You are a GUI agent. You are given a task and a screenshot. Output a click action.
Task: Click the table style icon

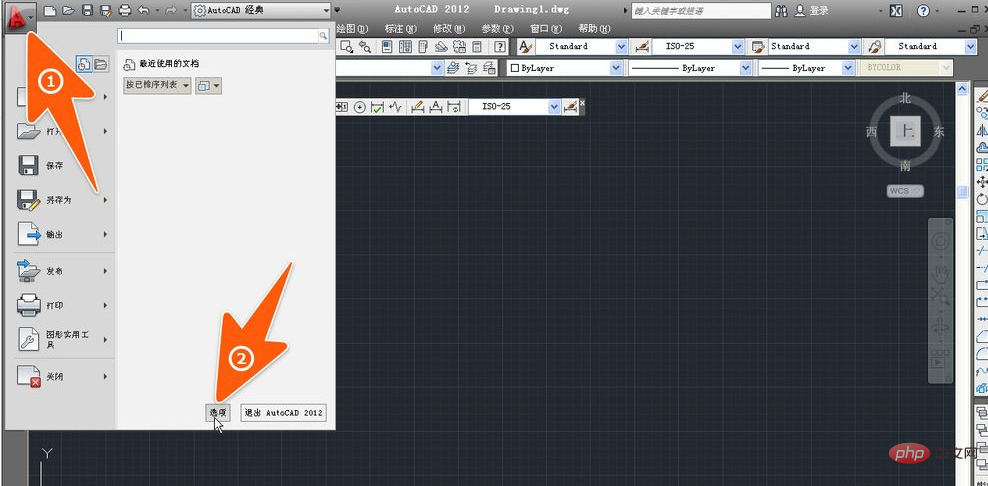pos(759,47)
